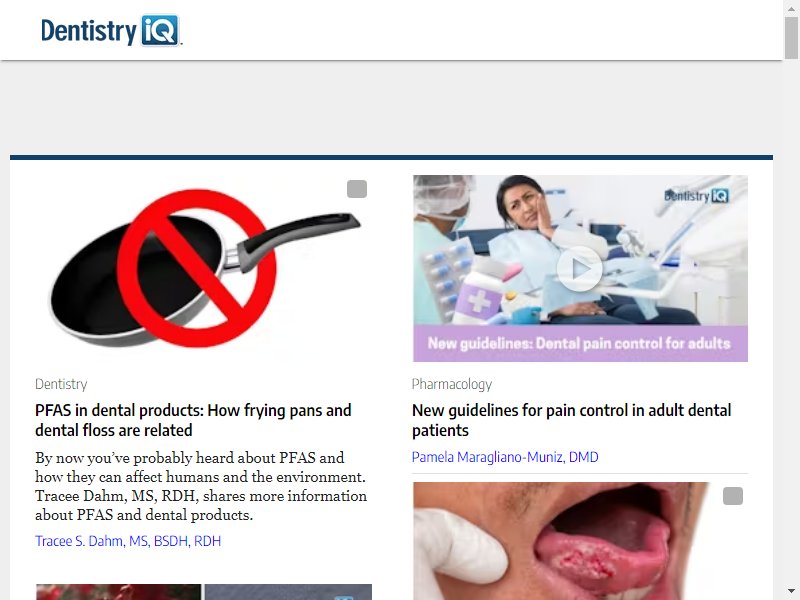Click gray badge icon on frying pan image
The height and width of the screenshot is (600, 800).
pos(357,189)
